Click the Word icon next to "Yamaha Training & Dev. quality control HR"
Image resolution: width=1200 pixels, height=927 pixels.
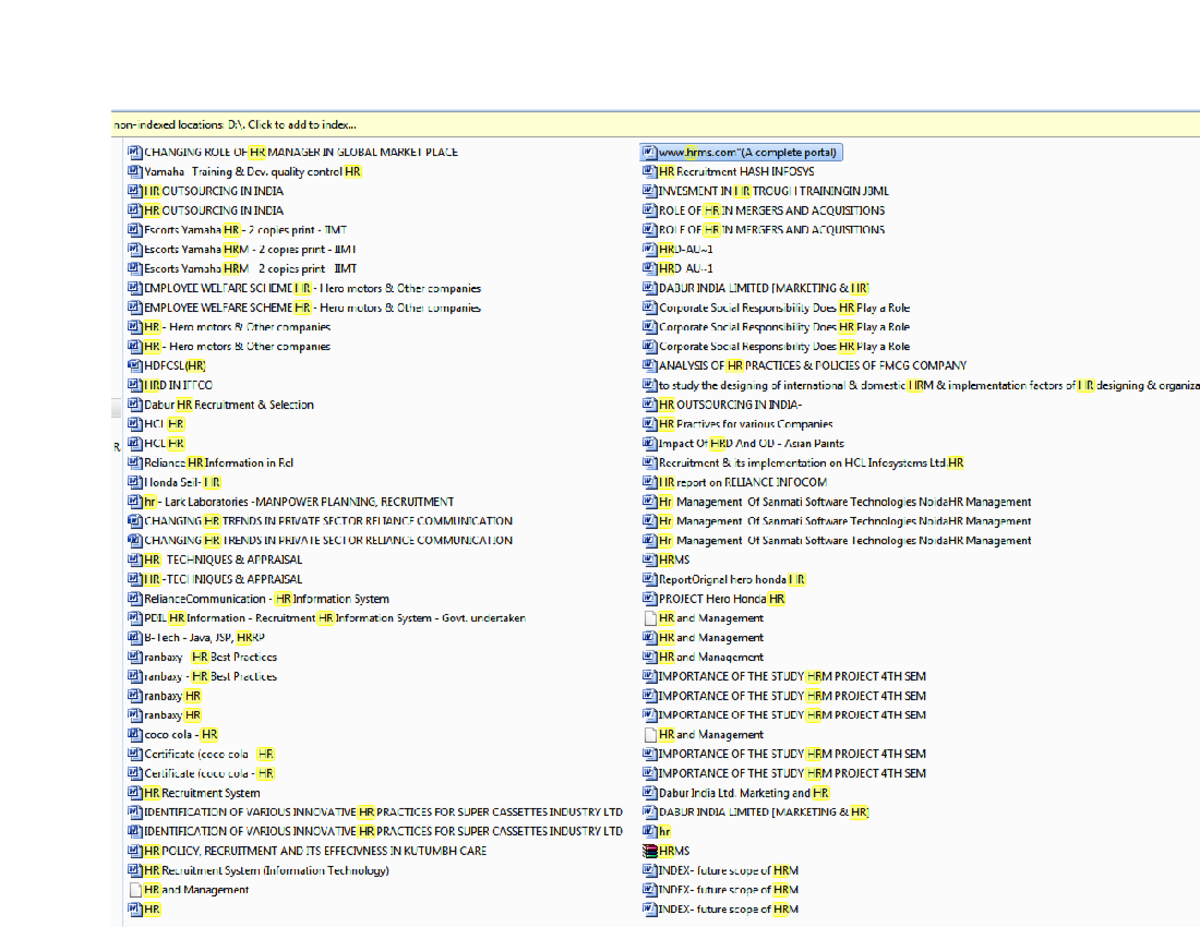point(133,171)
